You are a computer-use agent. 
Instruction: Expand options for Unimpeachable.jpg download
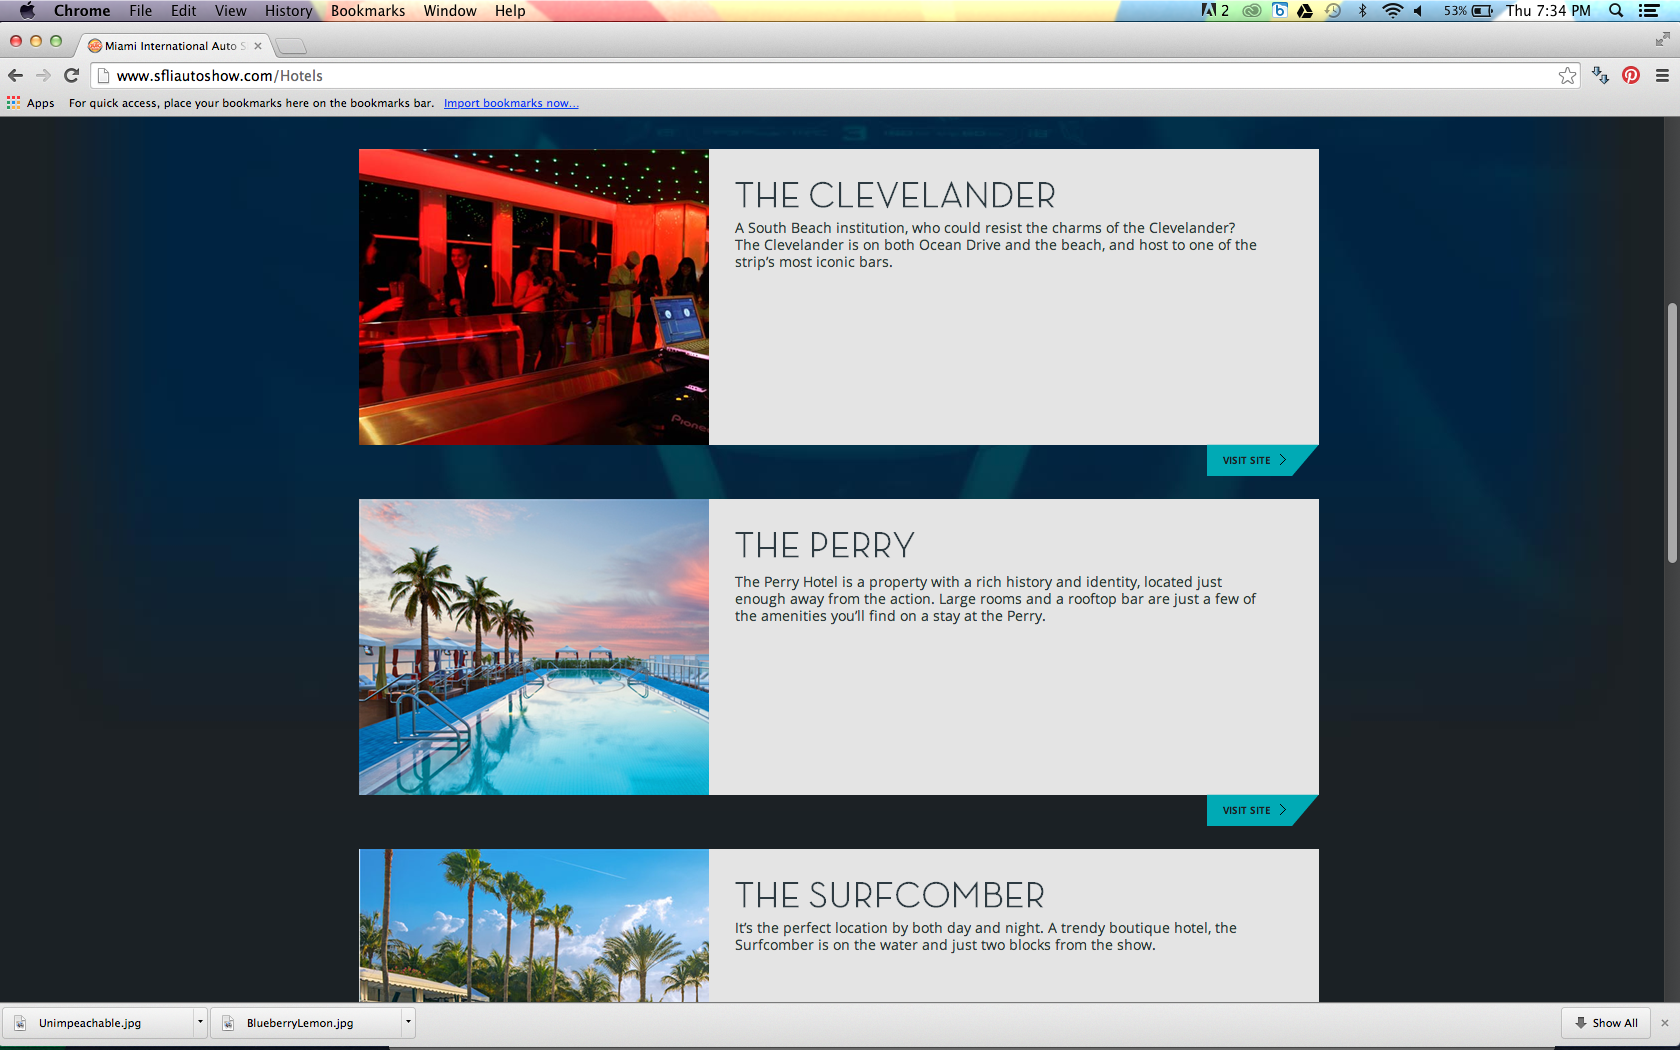pos(200,1022)
